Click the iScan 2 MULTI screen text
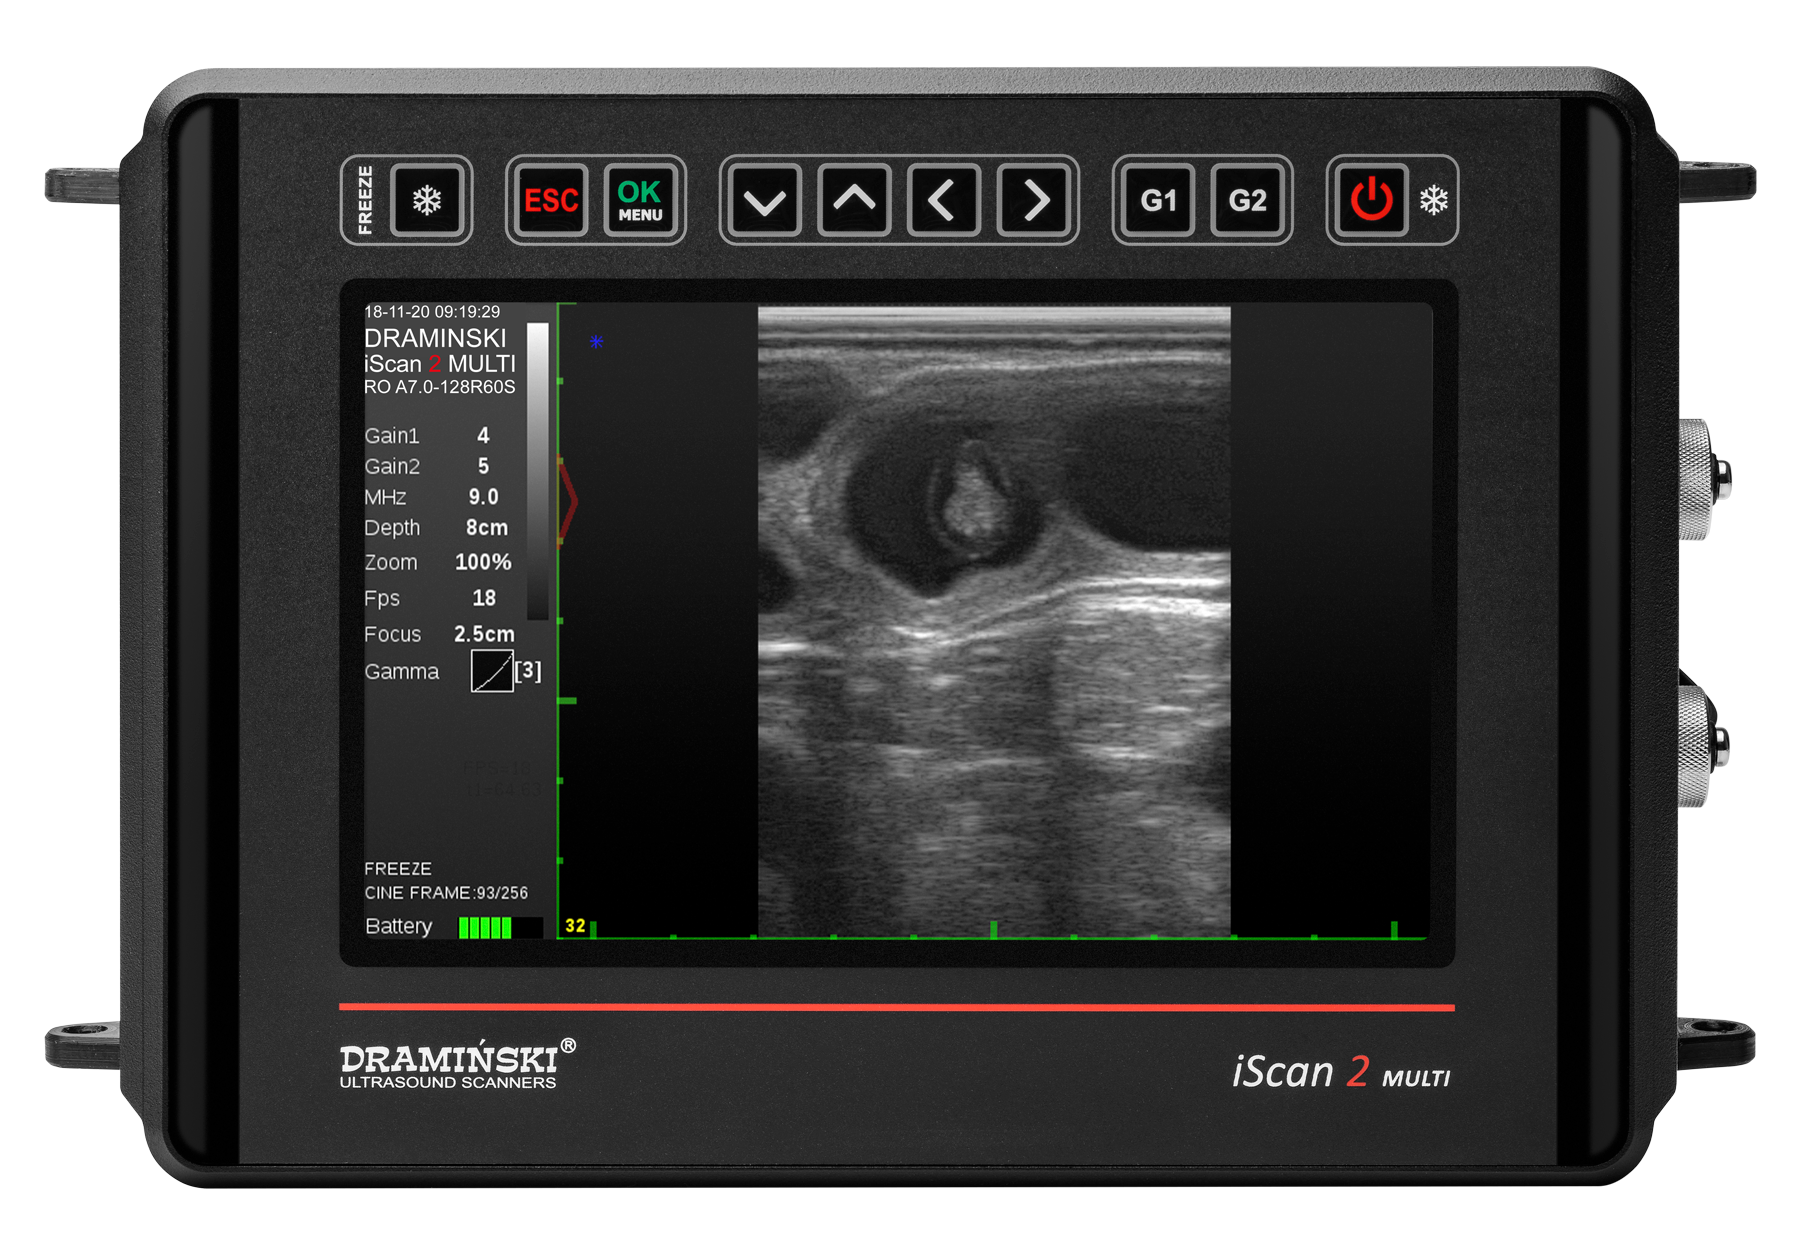Screen dimensions: 1800x1250 (x=440, y=364)
